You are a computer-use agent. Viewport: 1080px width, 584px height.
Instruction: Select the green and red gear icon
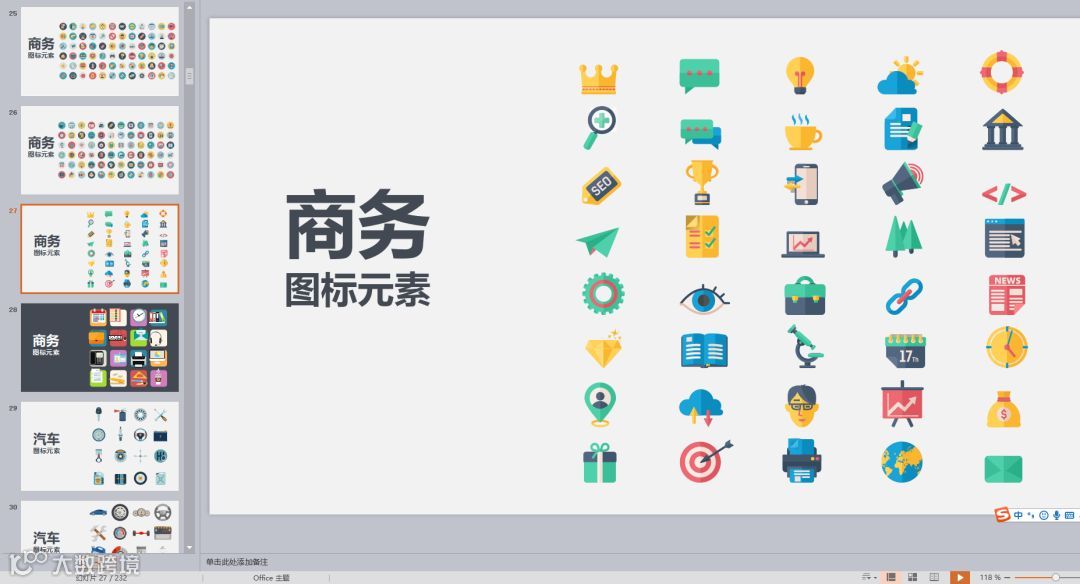click(603, 294)
